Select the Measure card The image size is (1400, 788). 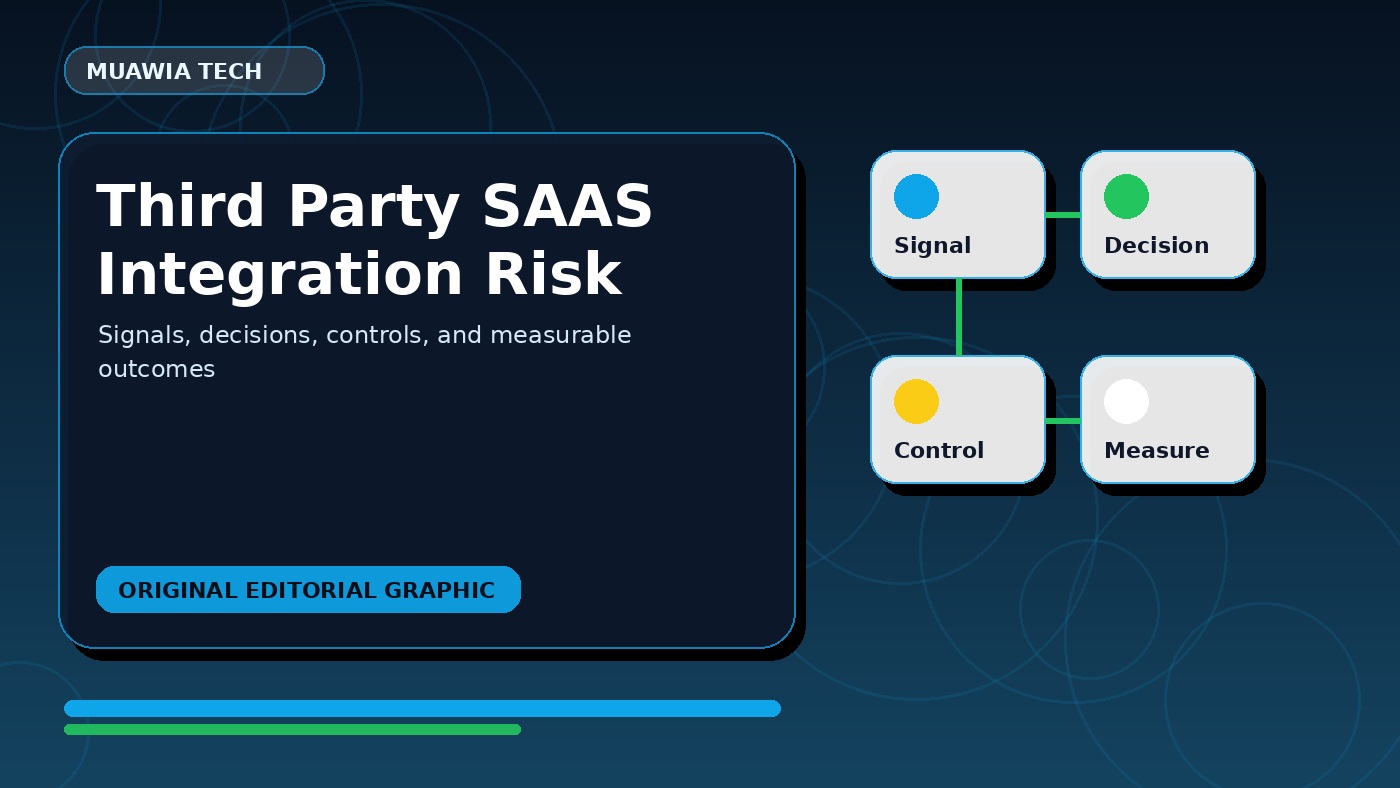tap(1168, 420)
